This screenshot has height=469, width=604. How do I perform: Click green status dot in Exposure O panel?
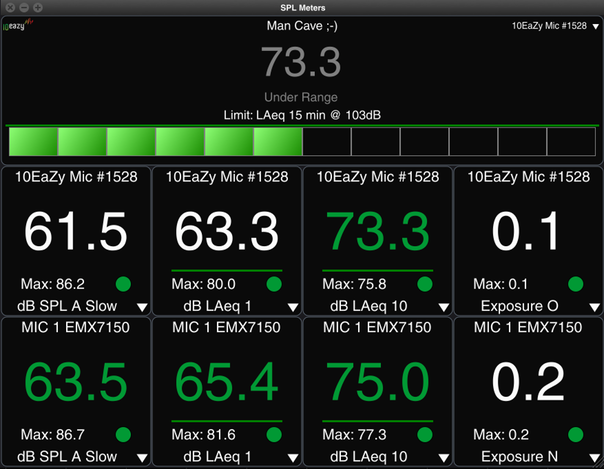(575, 284)
